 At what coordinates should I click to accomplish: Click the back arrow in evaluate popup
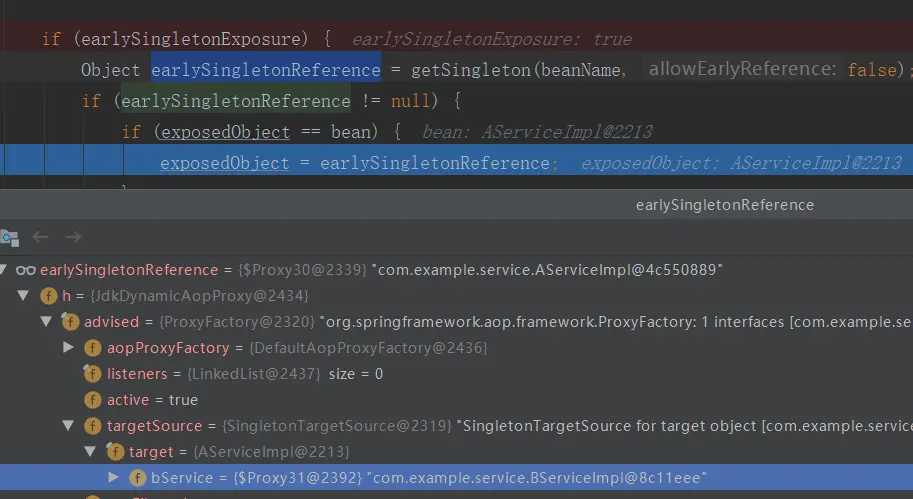[x=40, y=237]
